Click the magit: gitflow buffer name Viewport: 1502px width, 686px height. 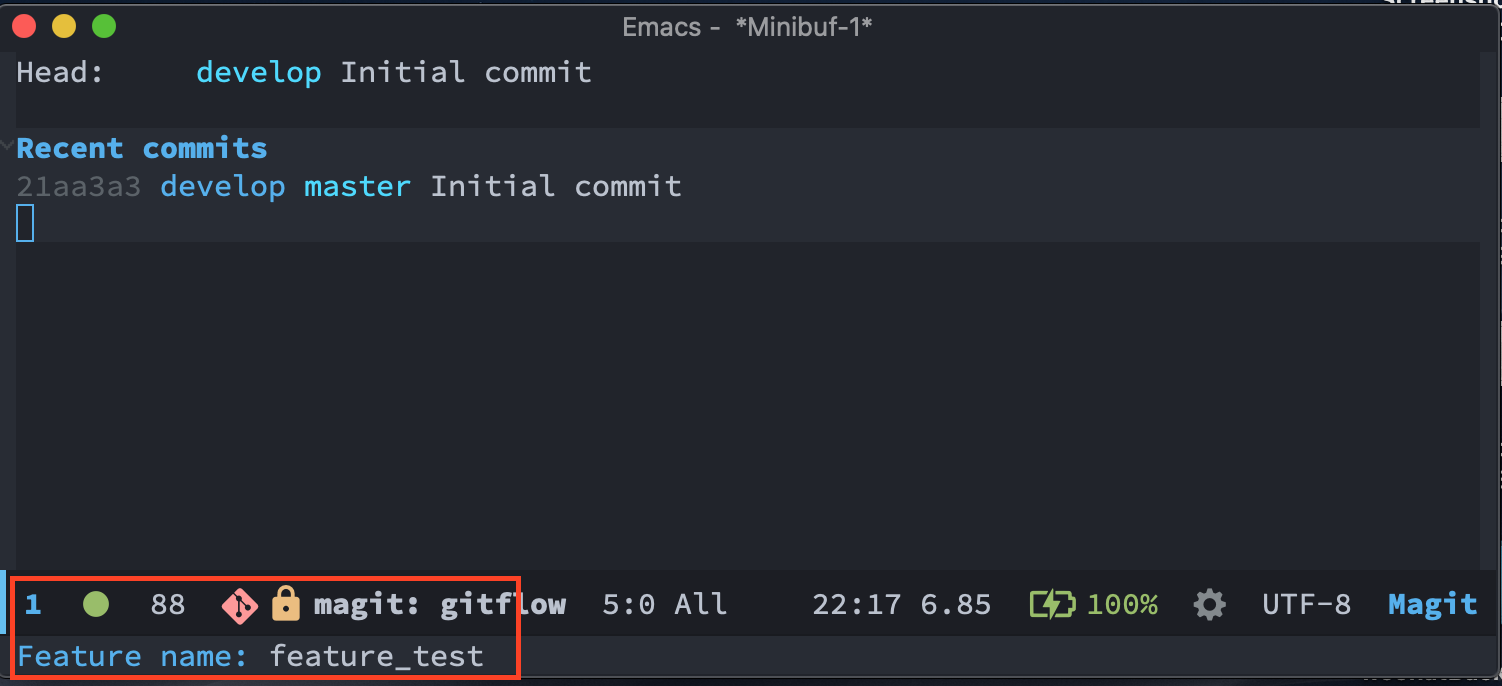click(x=440, y=604)
